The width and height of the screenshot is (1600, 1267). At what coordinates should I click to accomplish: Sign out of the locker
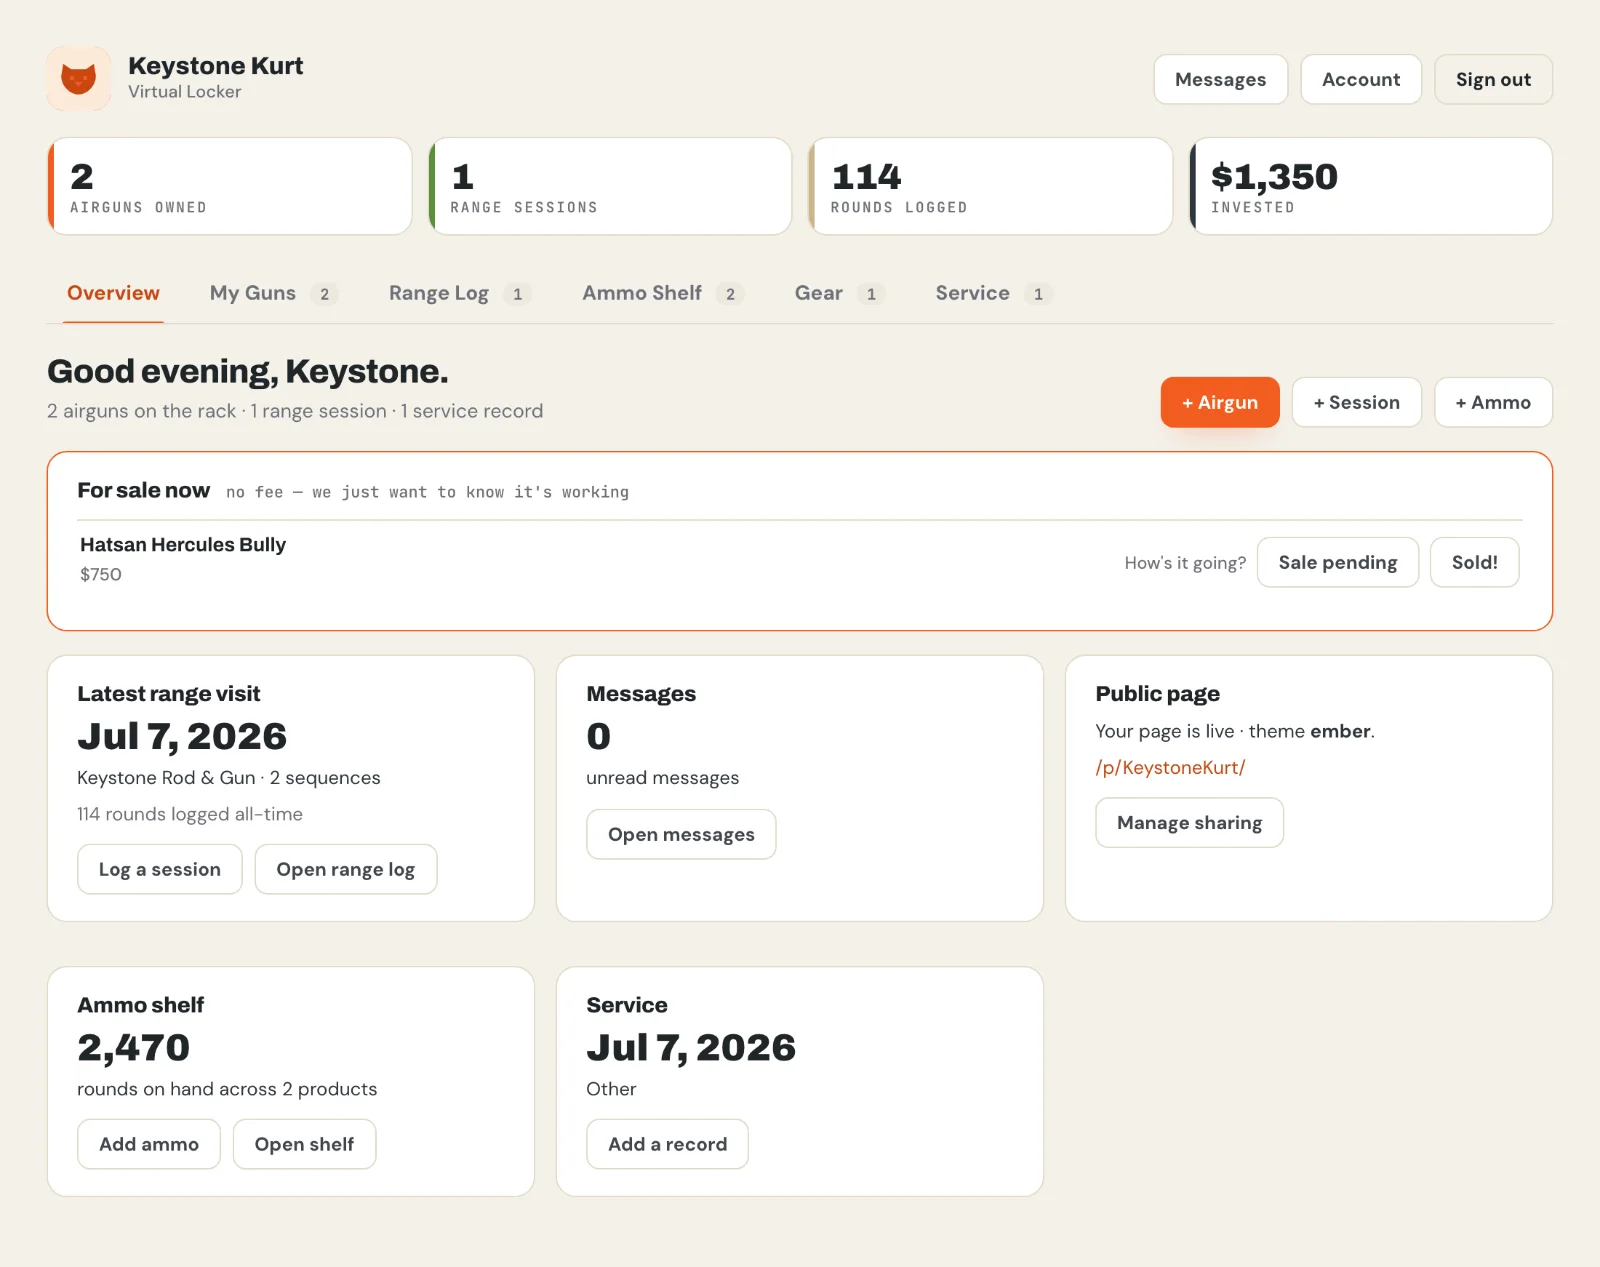(x=1493, y=79)
